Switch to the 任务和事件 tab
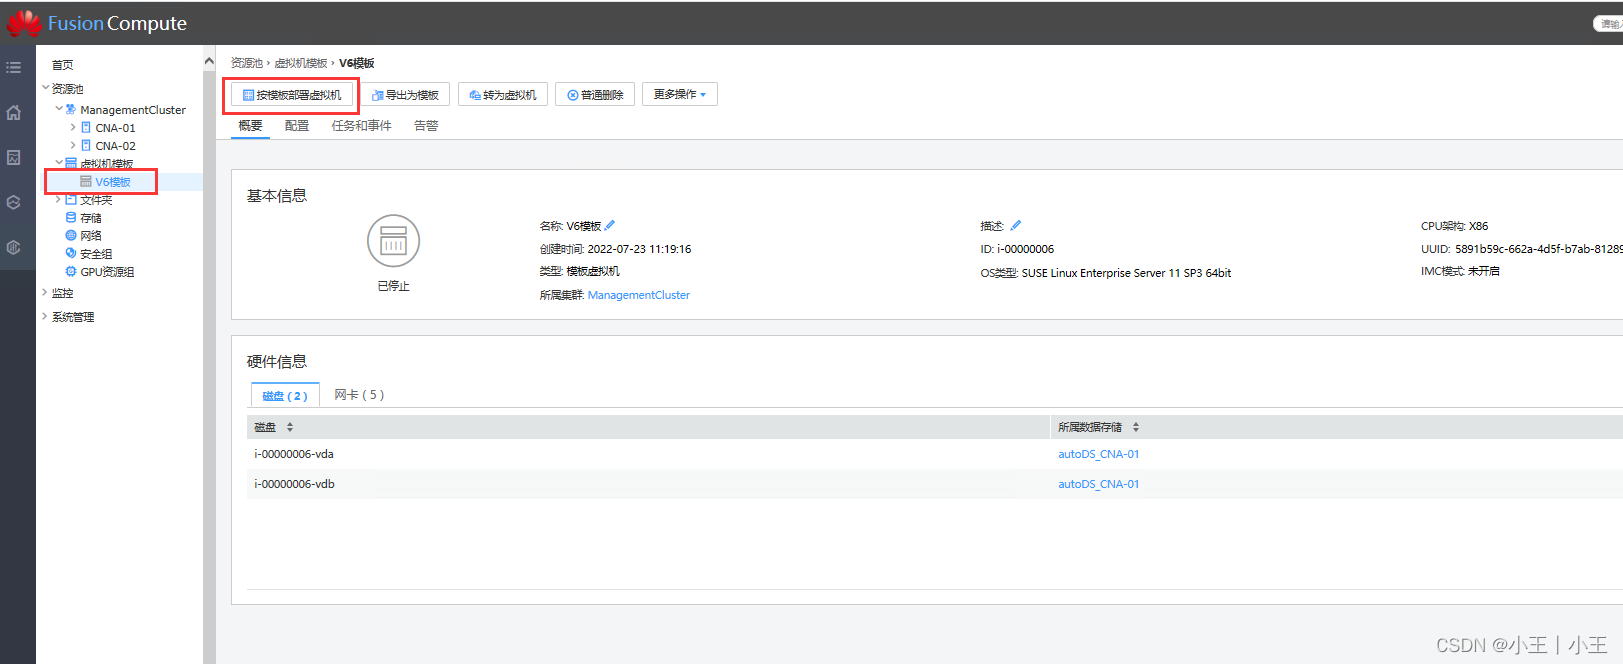The width and height of the screenshot is (1623, 664). [362, 125]
